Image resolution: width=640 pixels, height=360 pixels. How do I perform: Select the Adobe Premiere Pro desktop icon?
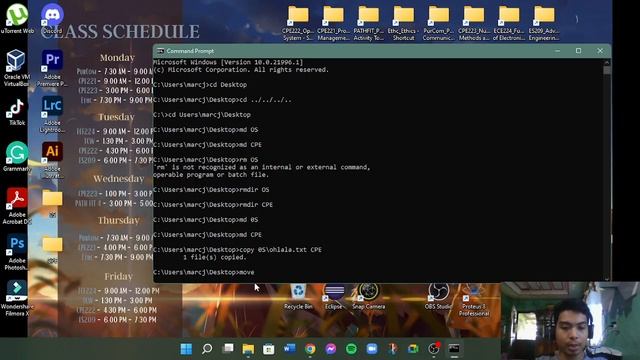52,68
